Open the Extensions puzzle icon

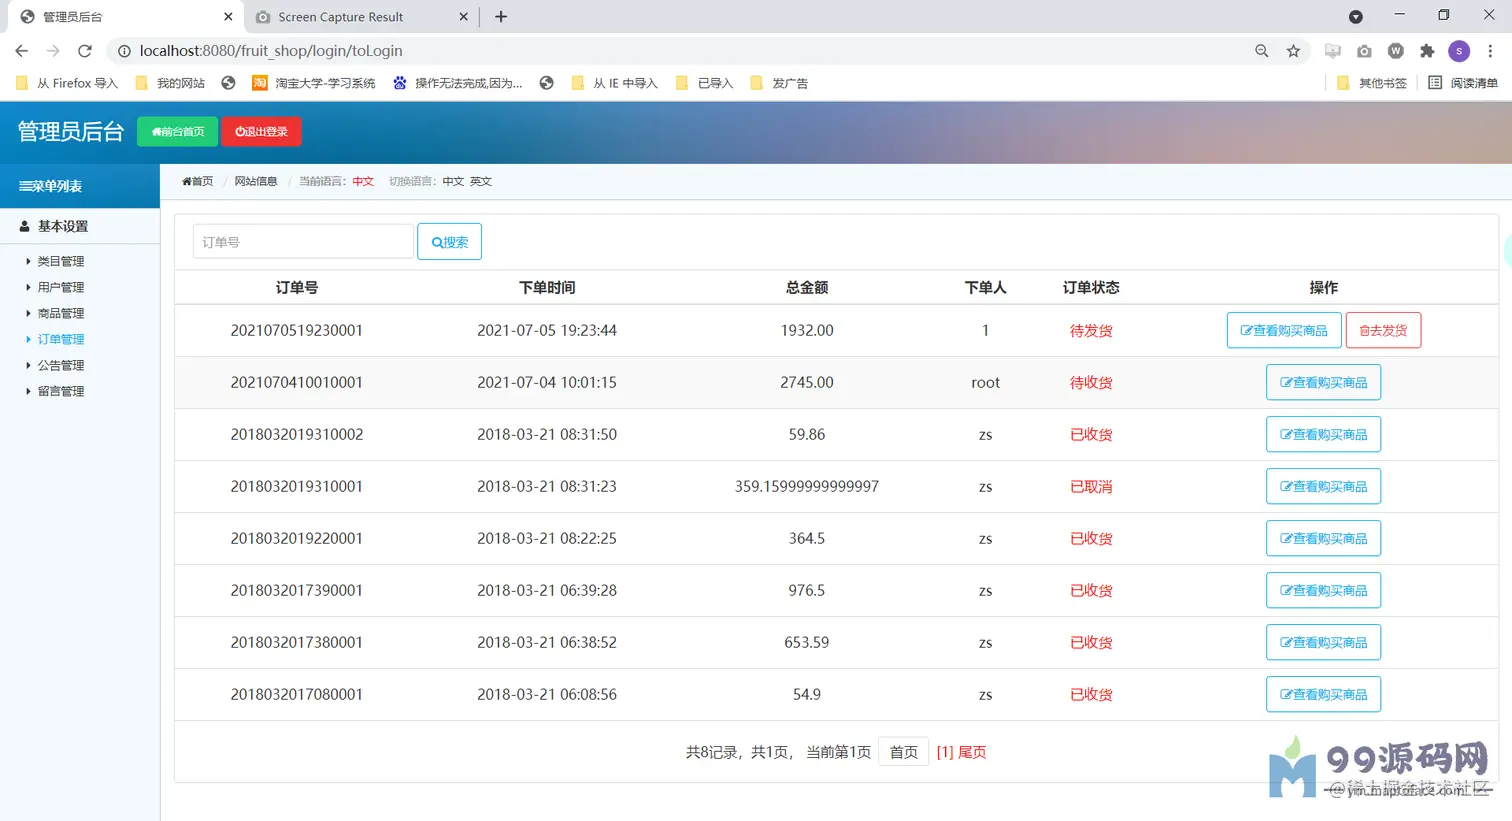(x=1427, y=51)
